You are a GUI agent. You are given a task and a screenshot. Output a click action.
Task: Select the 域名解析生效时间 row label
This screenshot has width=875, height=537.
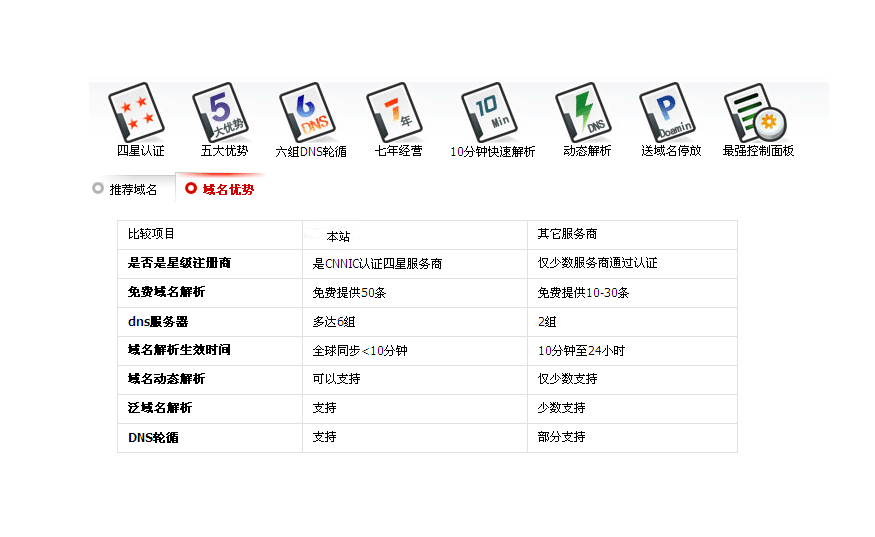(179, 350)
